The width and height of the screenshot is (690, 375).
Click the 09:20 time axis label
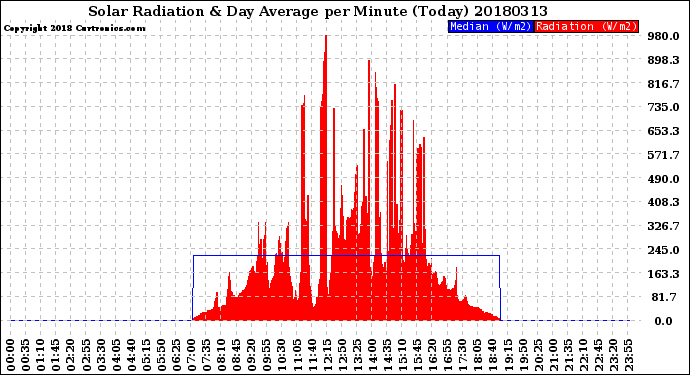(252, 355)
